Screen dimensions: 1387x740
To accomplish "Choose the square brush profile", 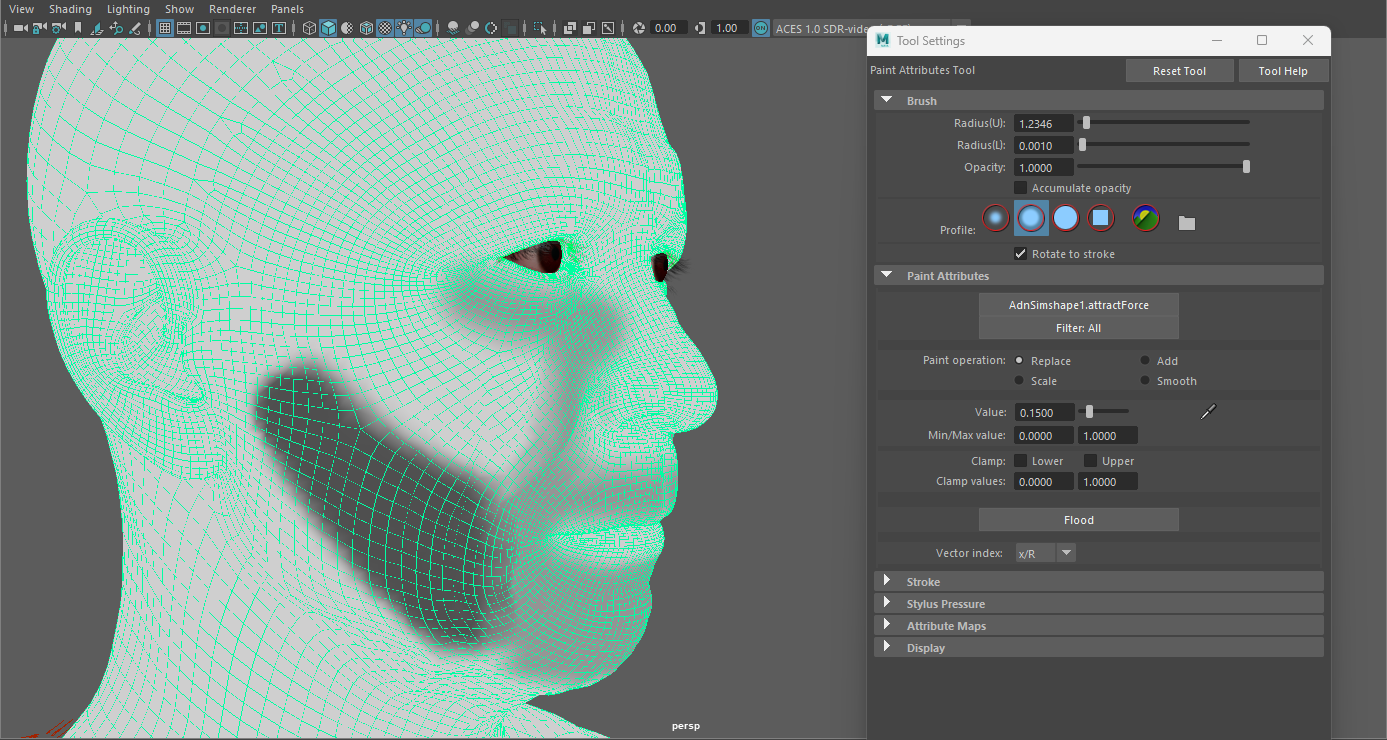I will click(1101, 218).
